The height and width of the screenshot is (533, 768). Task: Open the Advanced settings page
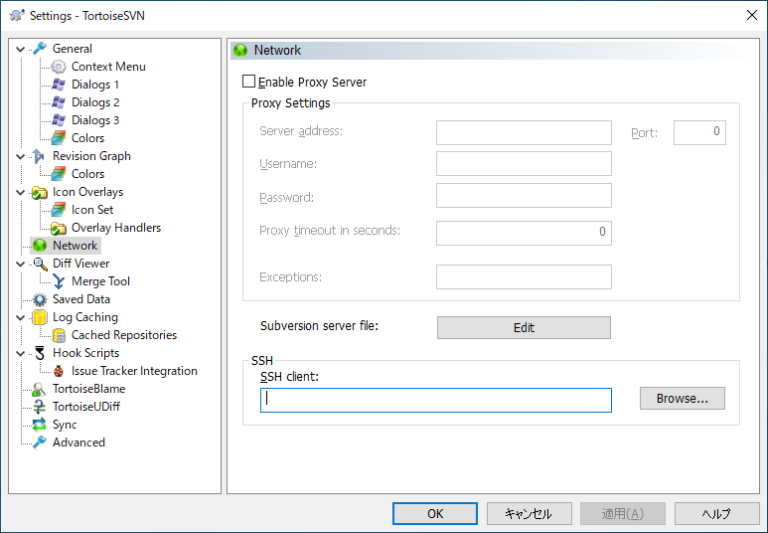click(x=78, y=442)
